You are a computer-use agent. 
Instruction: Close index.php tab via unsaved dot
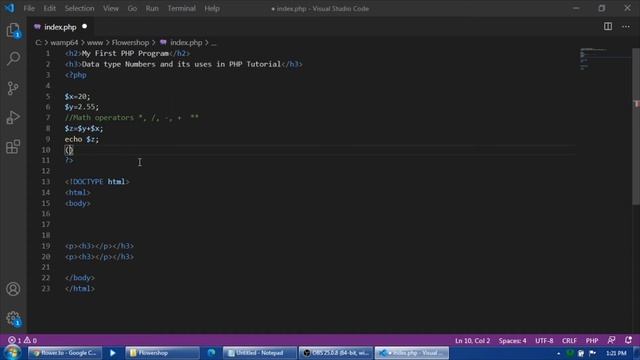coord(84,27)
